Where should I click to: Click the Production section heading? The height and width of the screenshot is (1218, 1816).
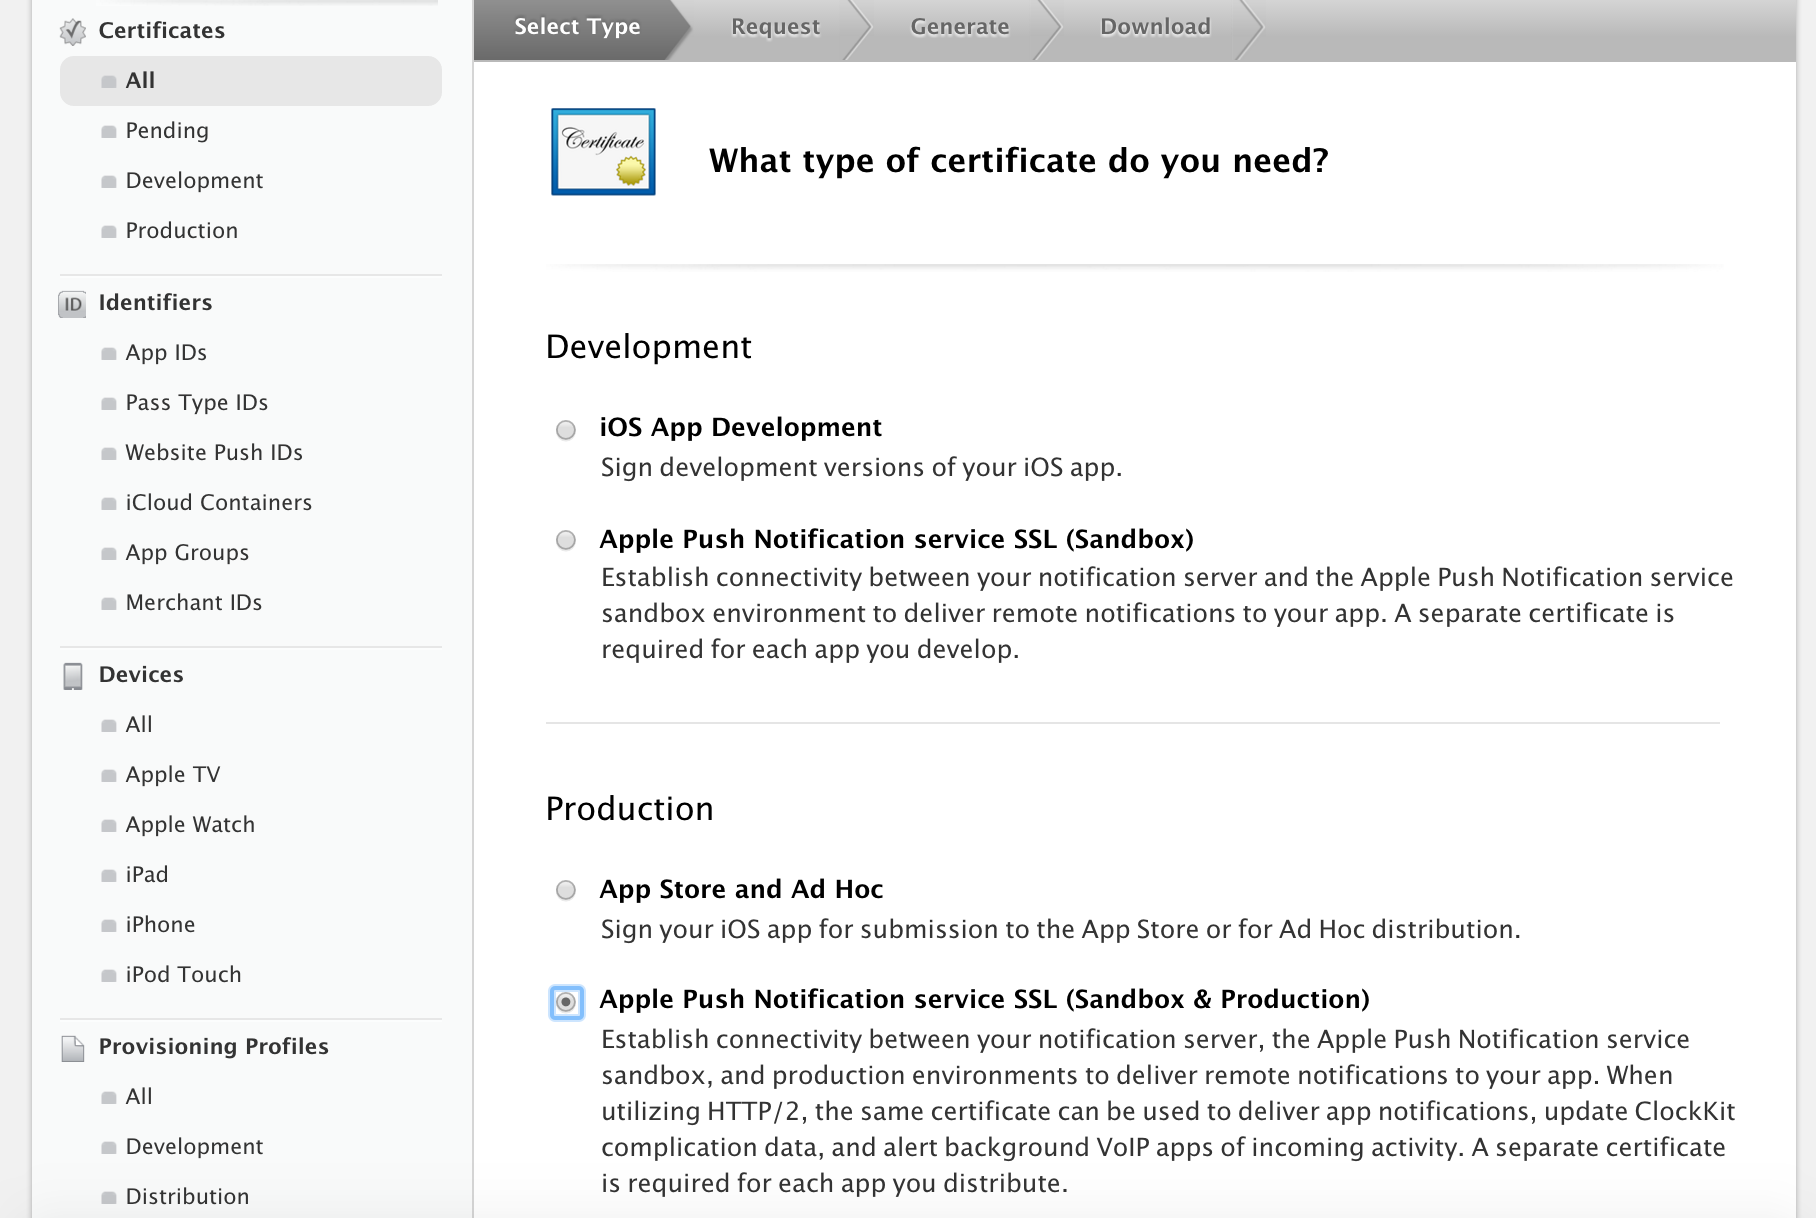630,809
